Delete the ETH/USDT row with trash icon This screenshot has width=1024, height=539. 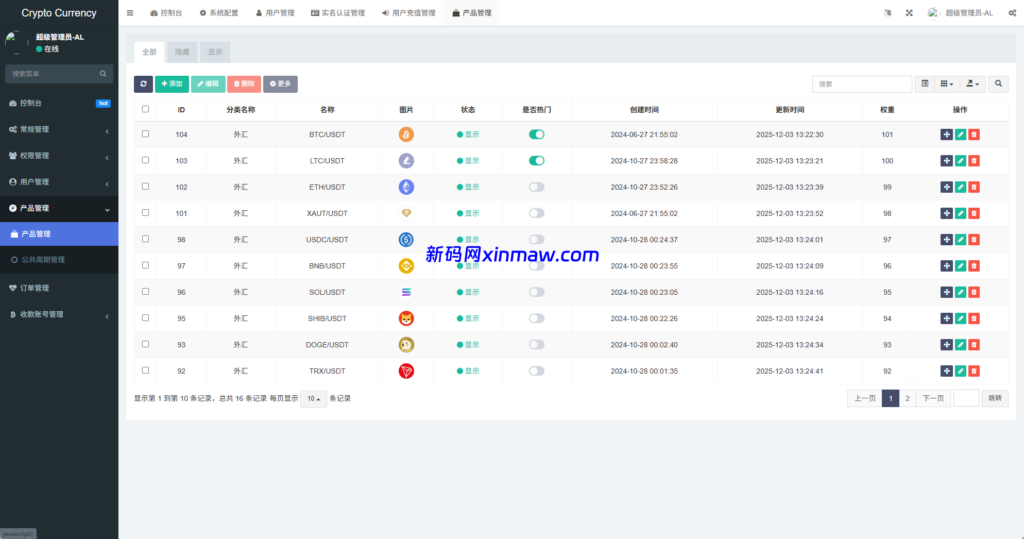[x=974, y=187]
